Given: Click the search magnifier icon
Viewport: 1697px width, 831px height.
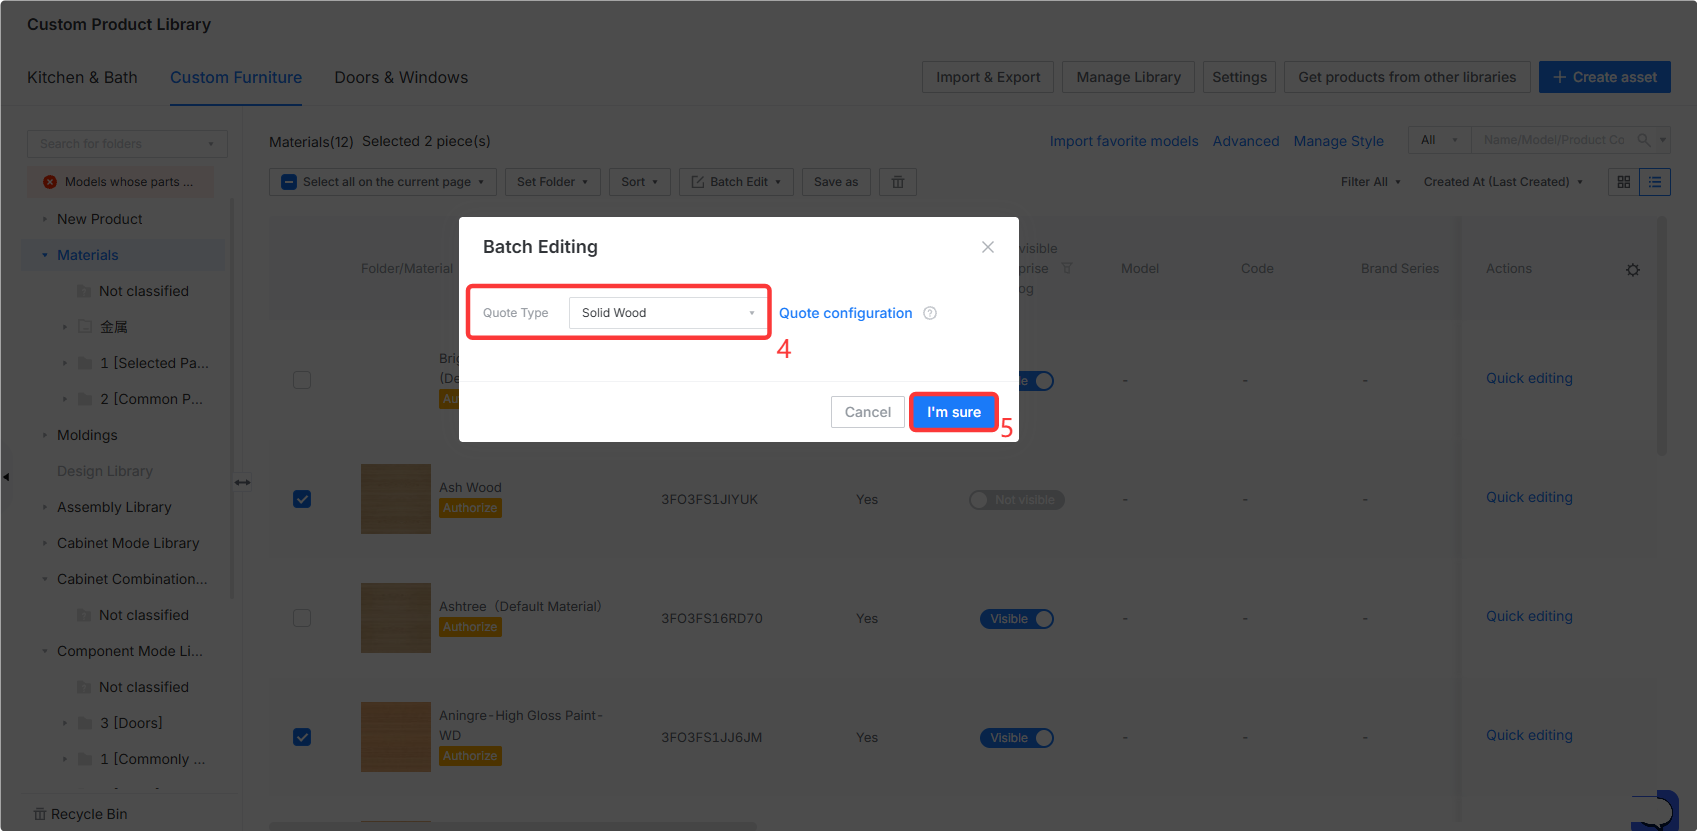Looking at the screenshot, I should click(1643, 140).
